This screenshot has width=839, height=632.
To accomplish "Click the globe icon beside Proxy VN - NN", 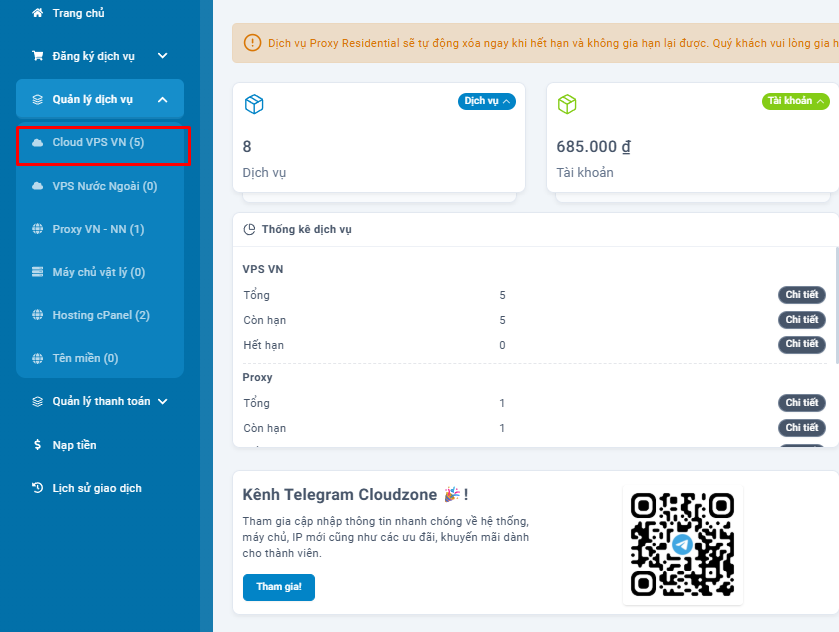I will (38, 229).
